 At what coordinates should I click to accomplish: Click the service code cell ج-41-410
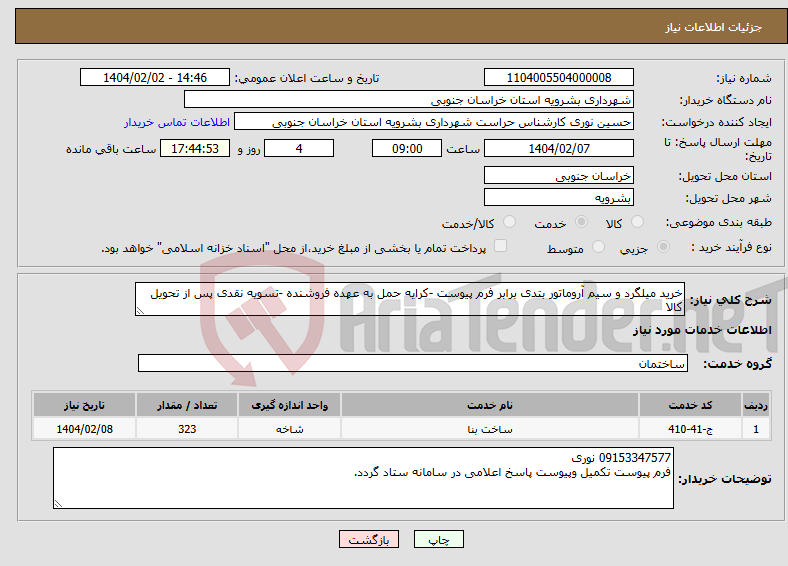(691, 429)
